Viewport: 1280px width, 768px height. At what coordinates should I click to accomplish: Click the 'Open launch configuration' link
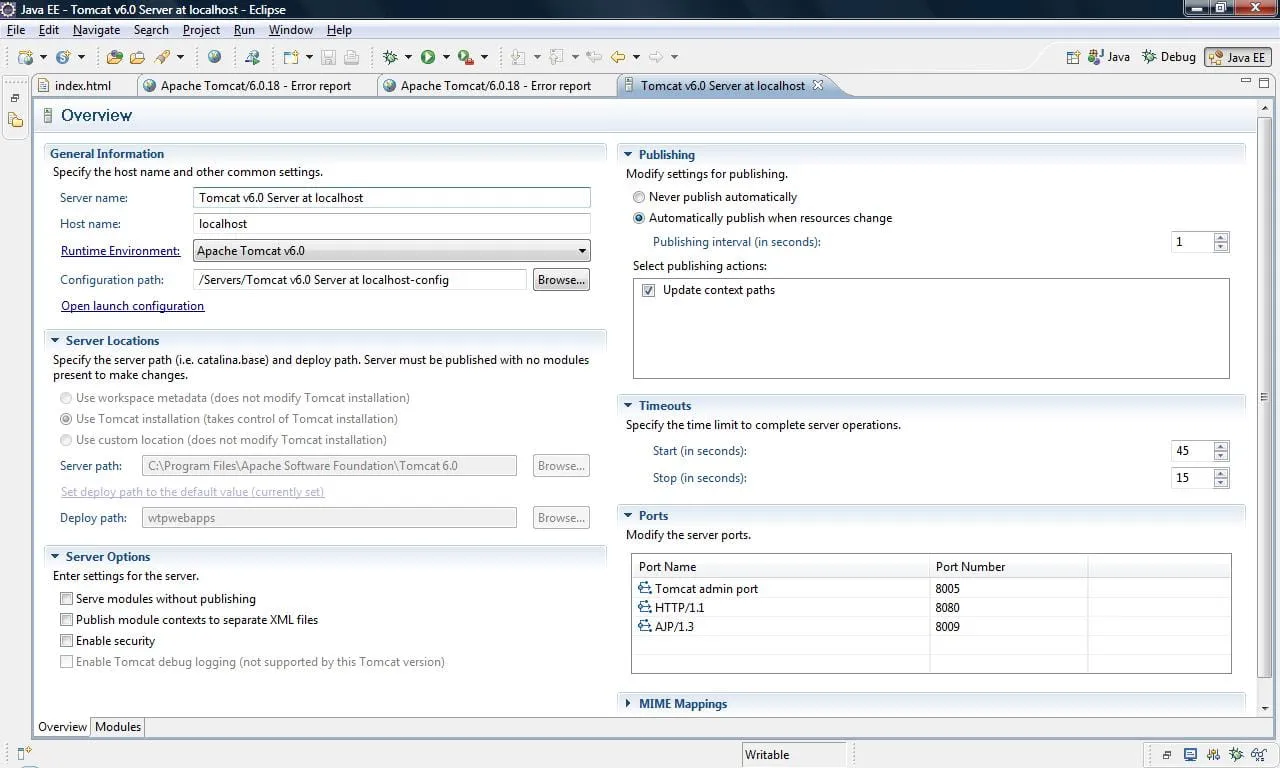click(x=132, y=306)
